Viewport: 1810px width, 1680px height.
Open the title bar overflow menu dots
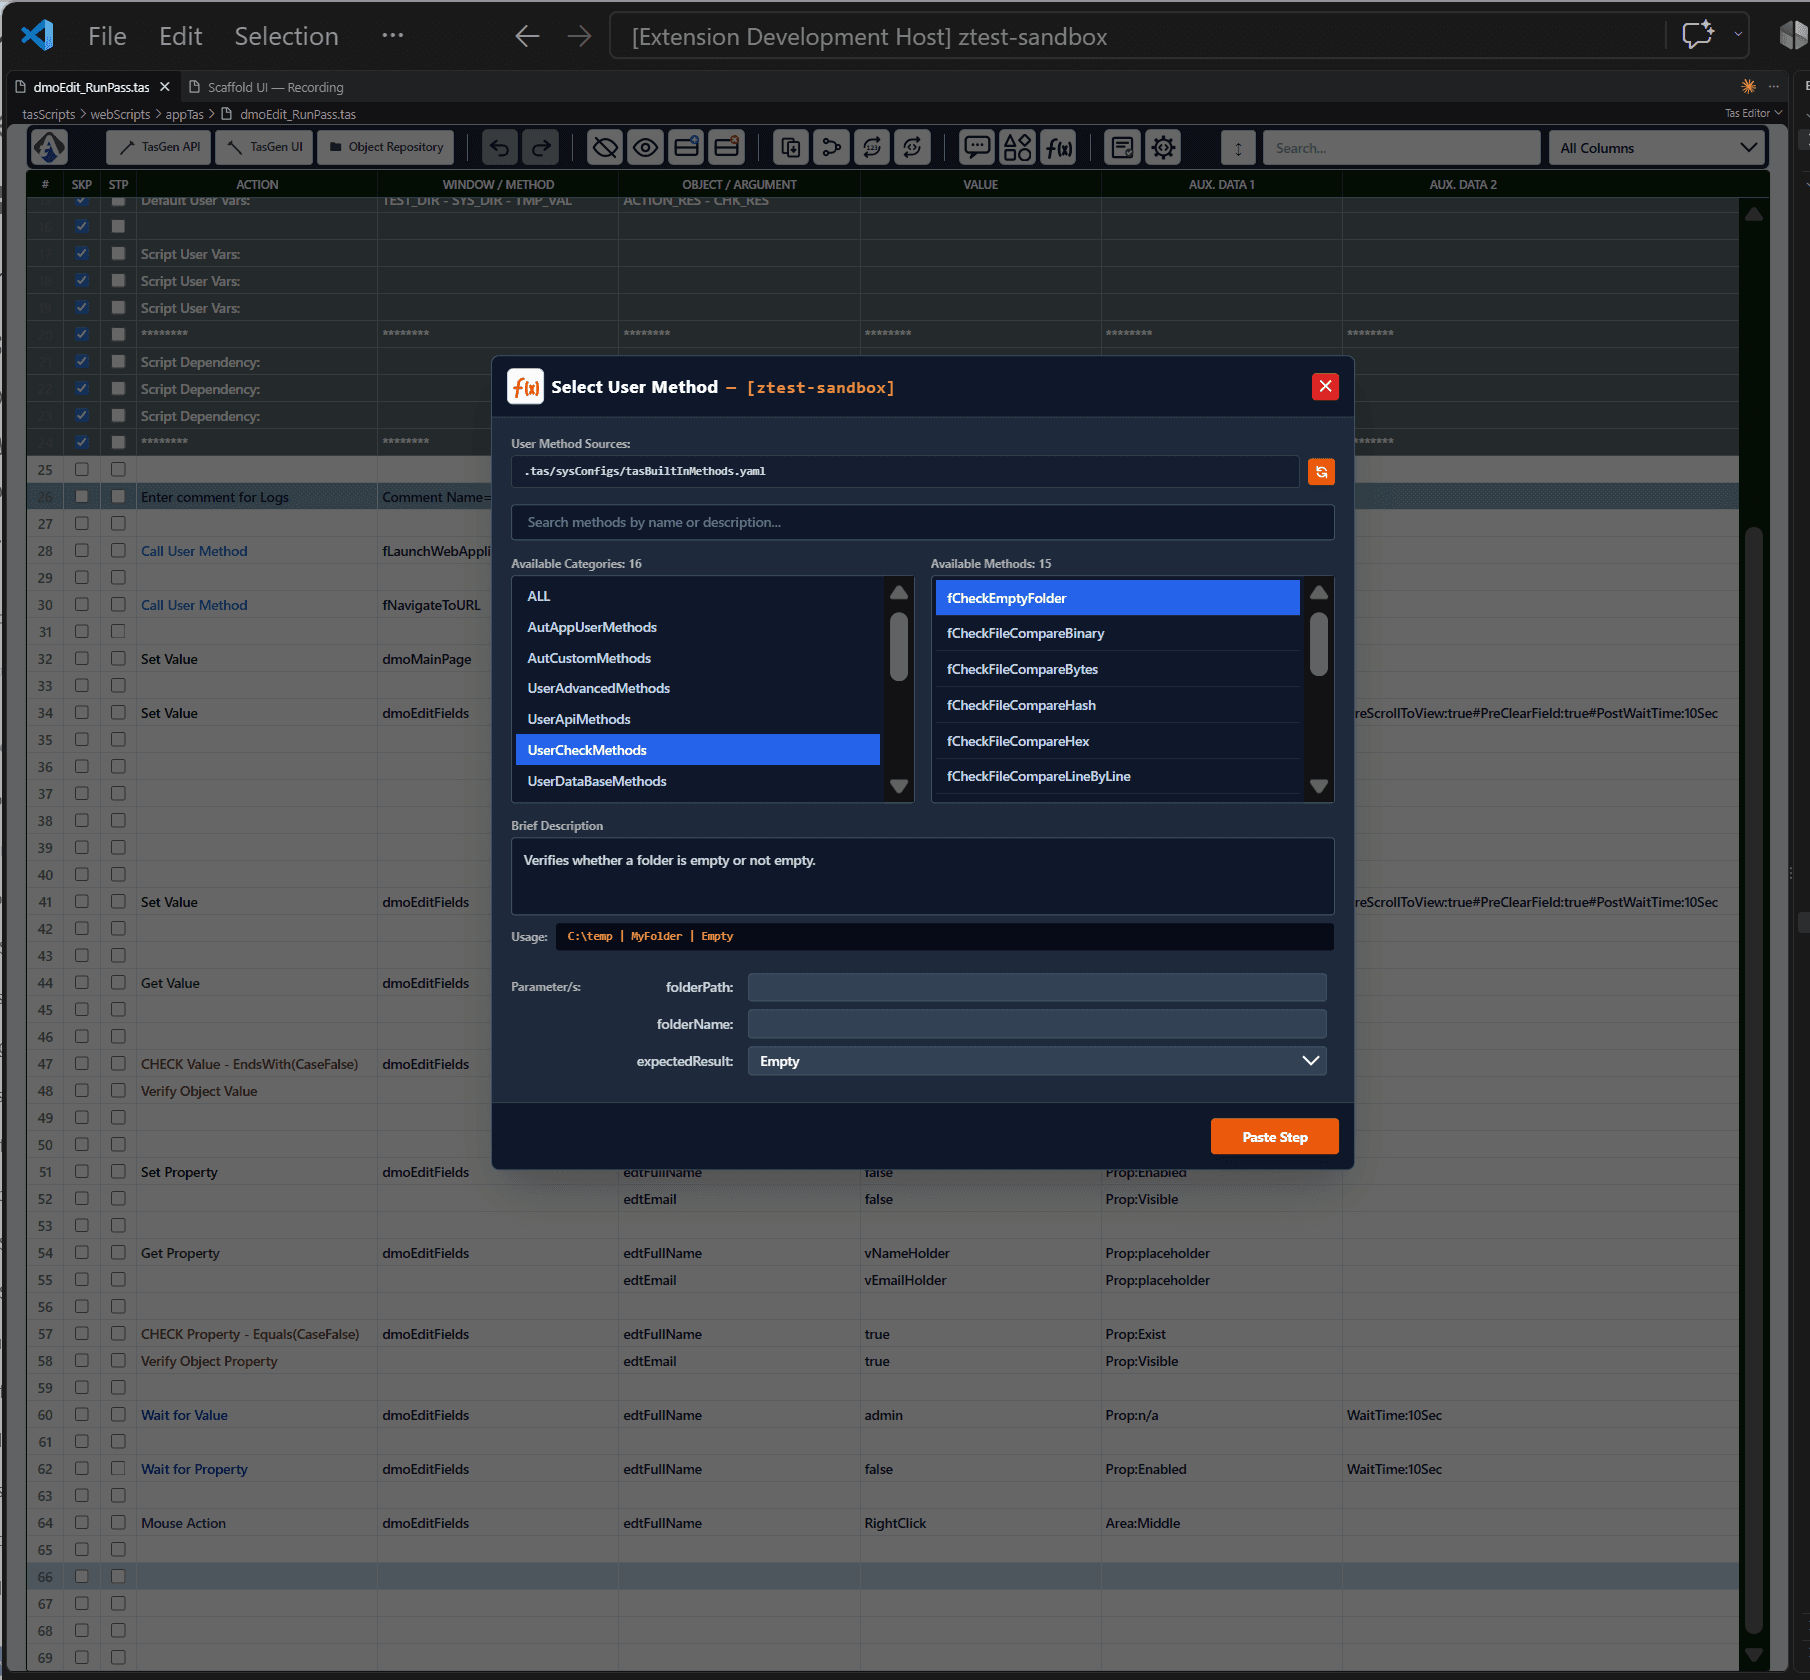click(392, 36)
